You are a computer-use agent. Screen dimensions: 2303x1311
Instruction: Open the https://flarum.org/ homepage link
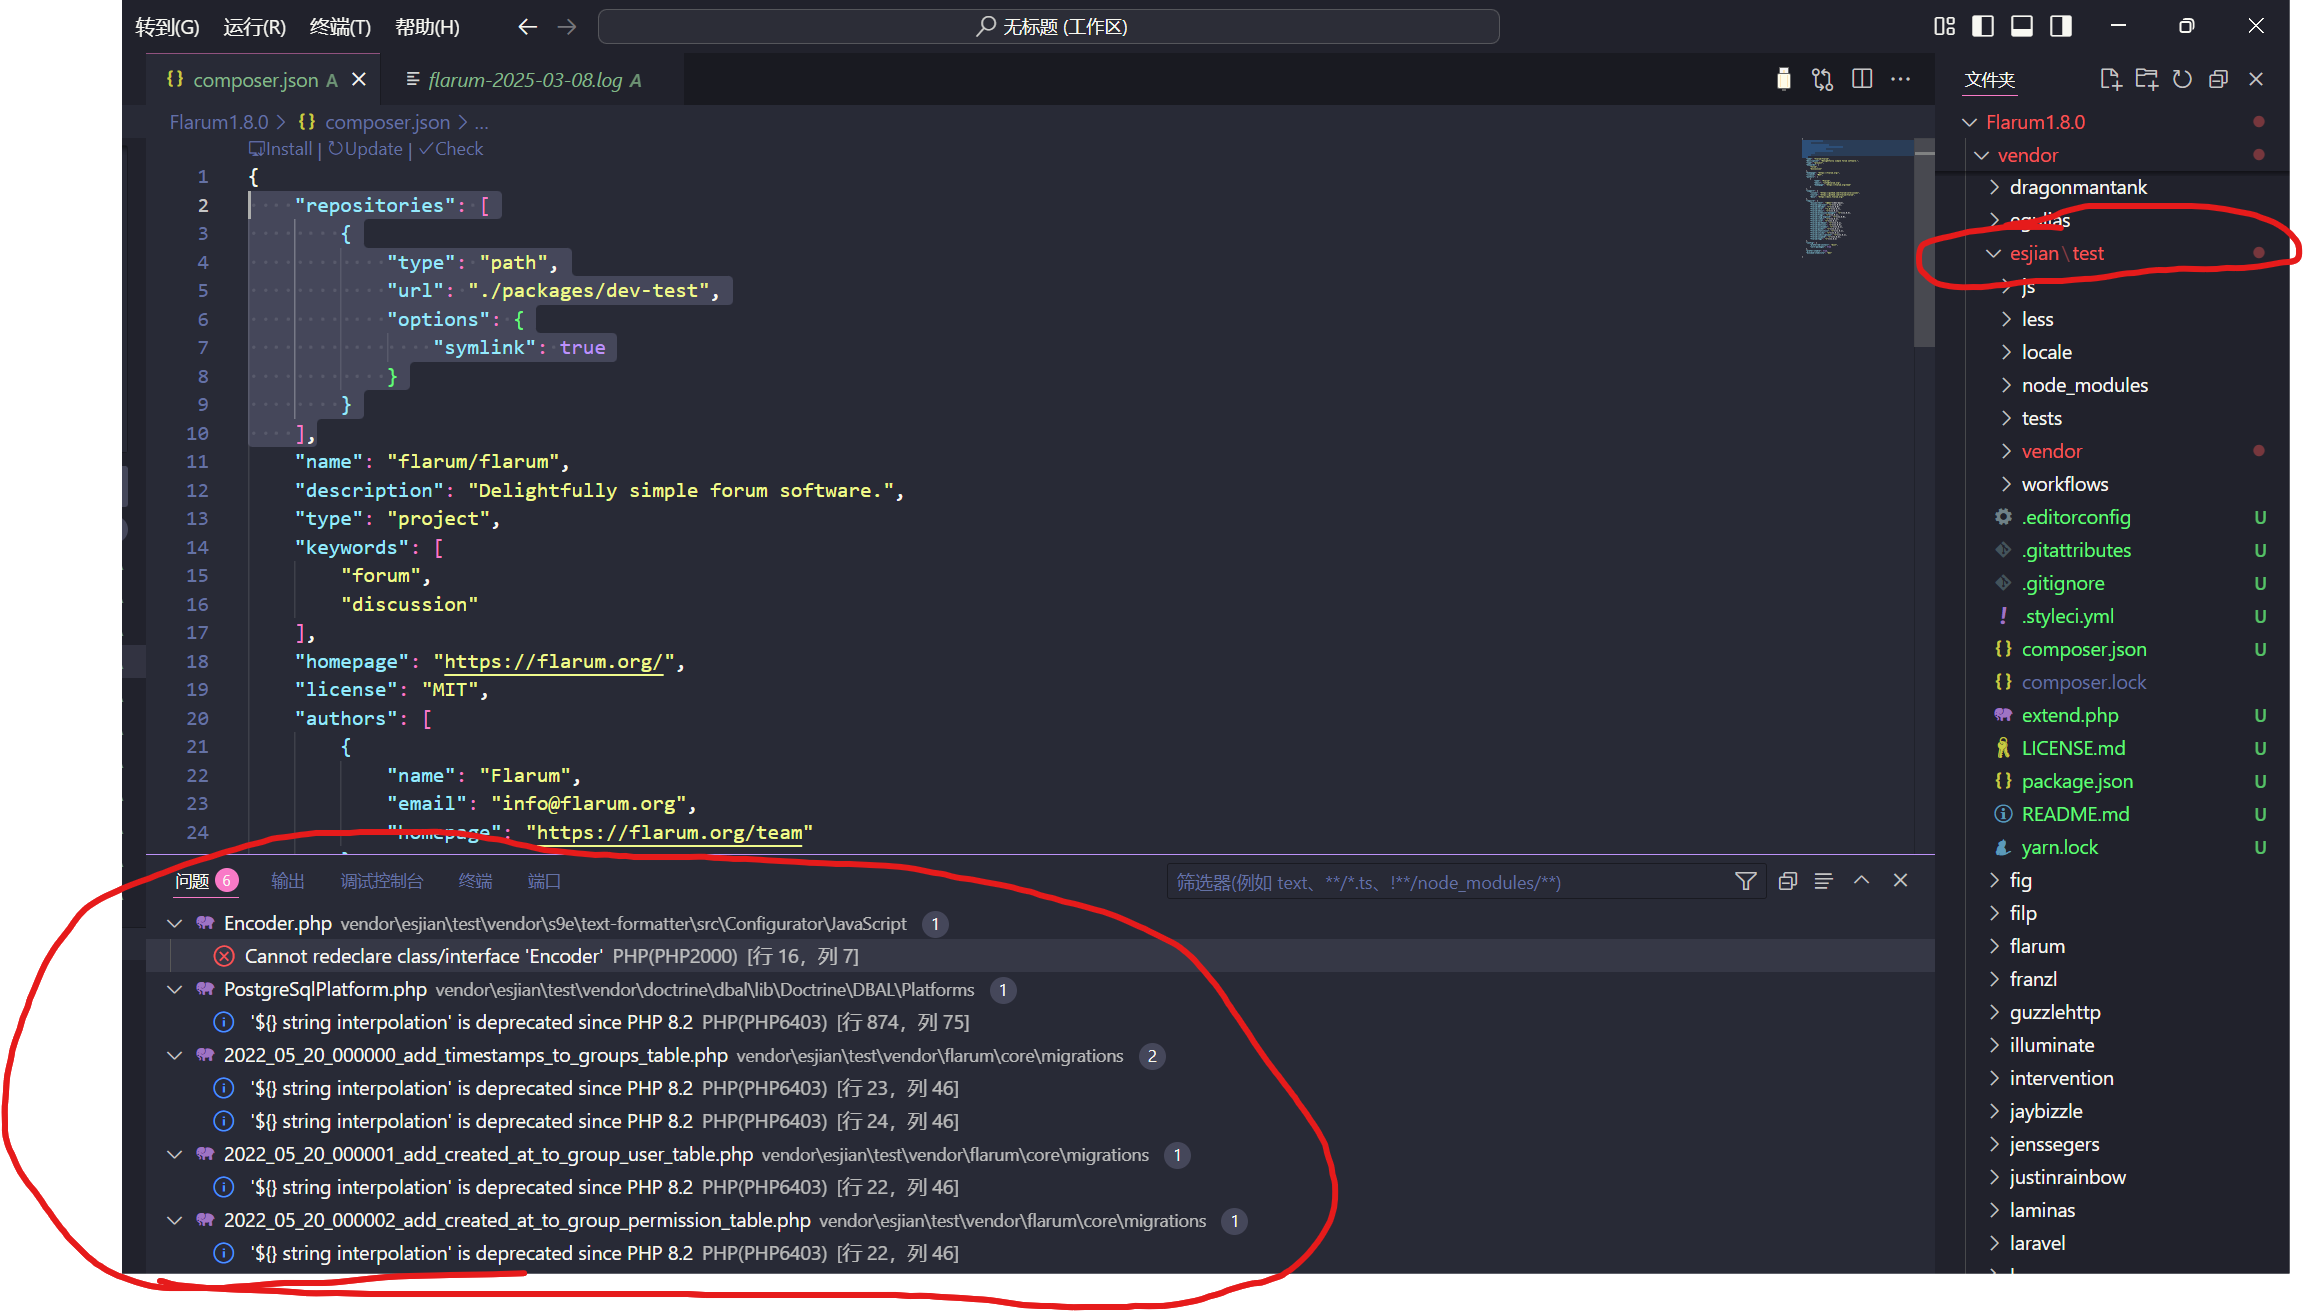[553, 662]
